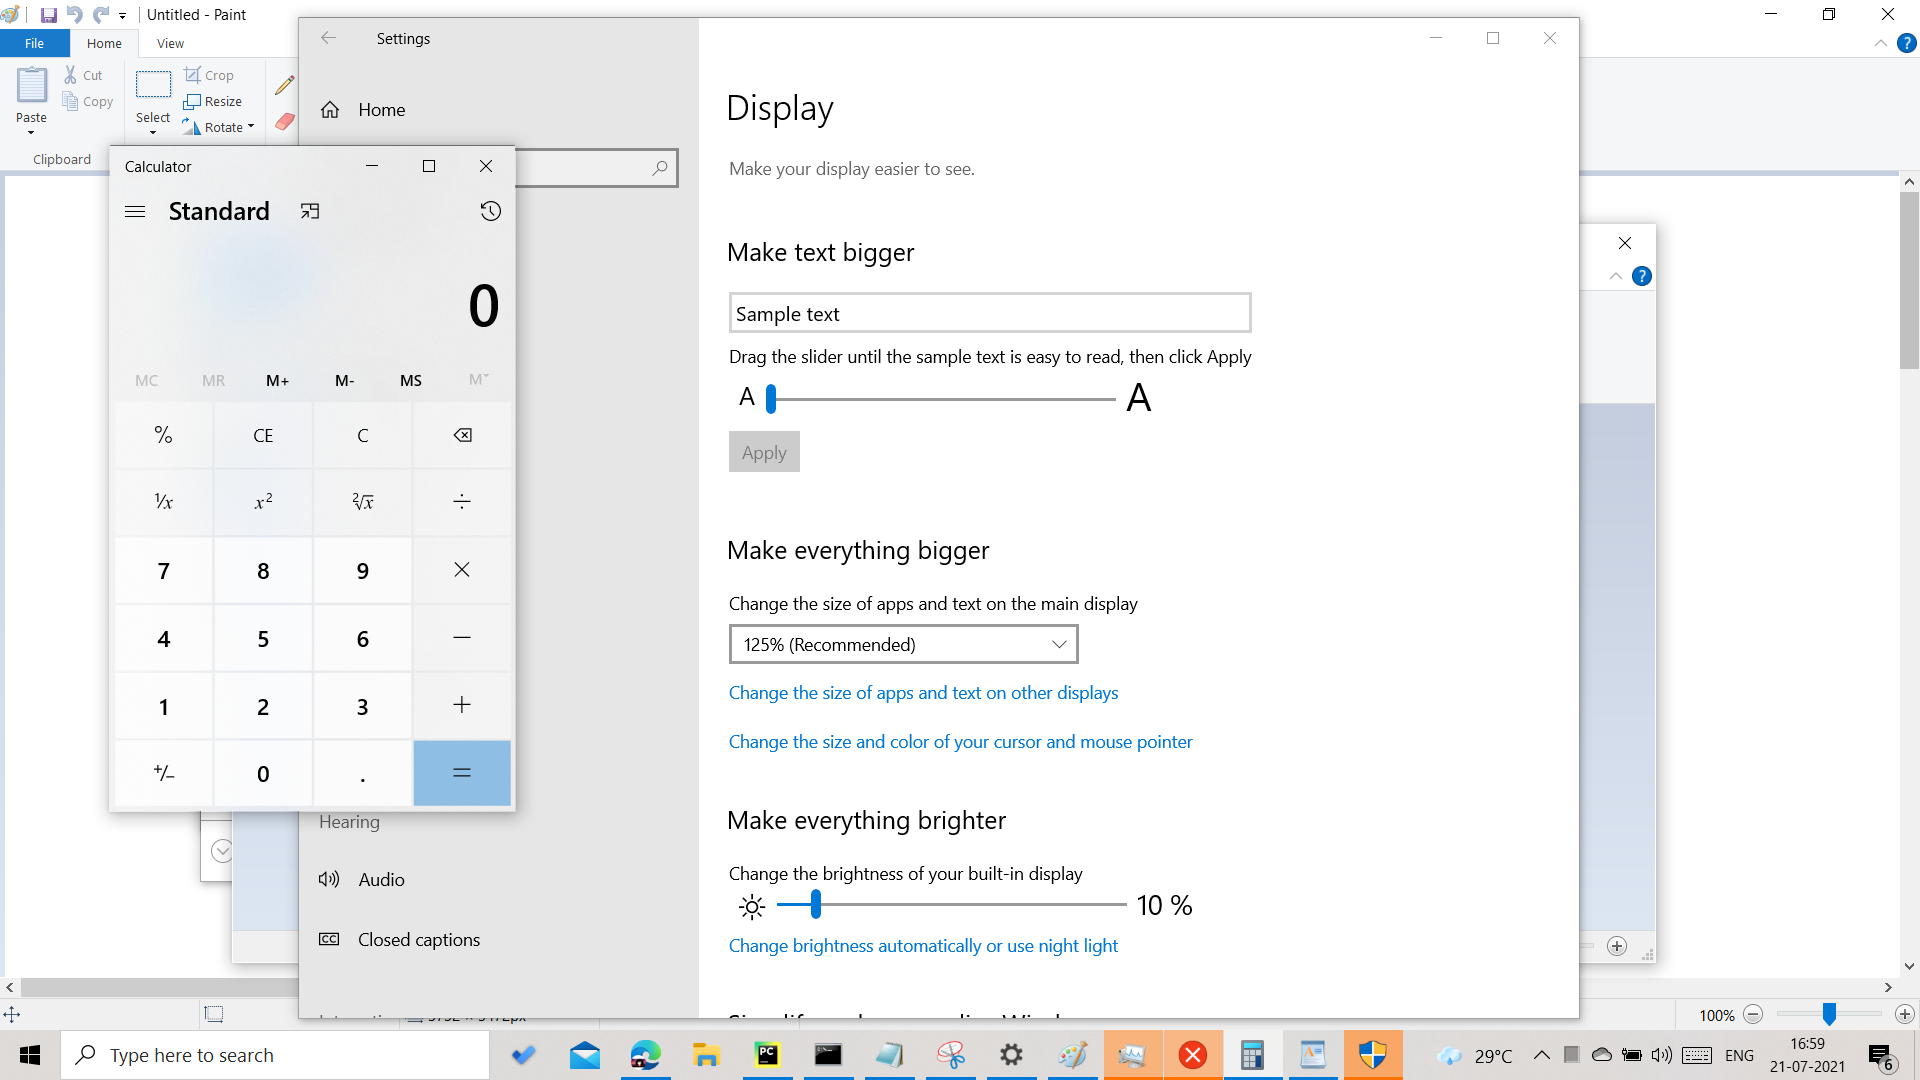This screenshot has height=1080, width=1920.
Task: Click the Keep on top icon
Action: 310,211
